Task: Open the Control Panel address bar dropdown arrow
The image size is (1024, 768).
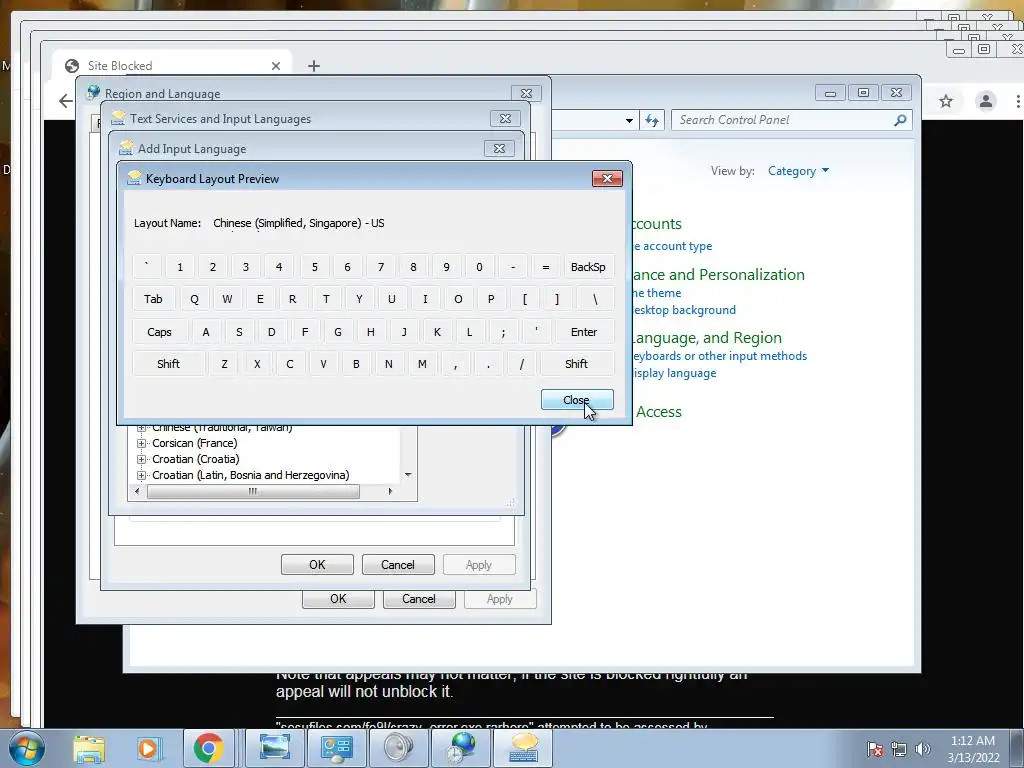Action: (629, 121)
